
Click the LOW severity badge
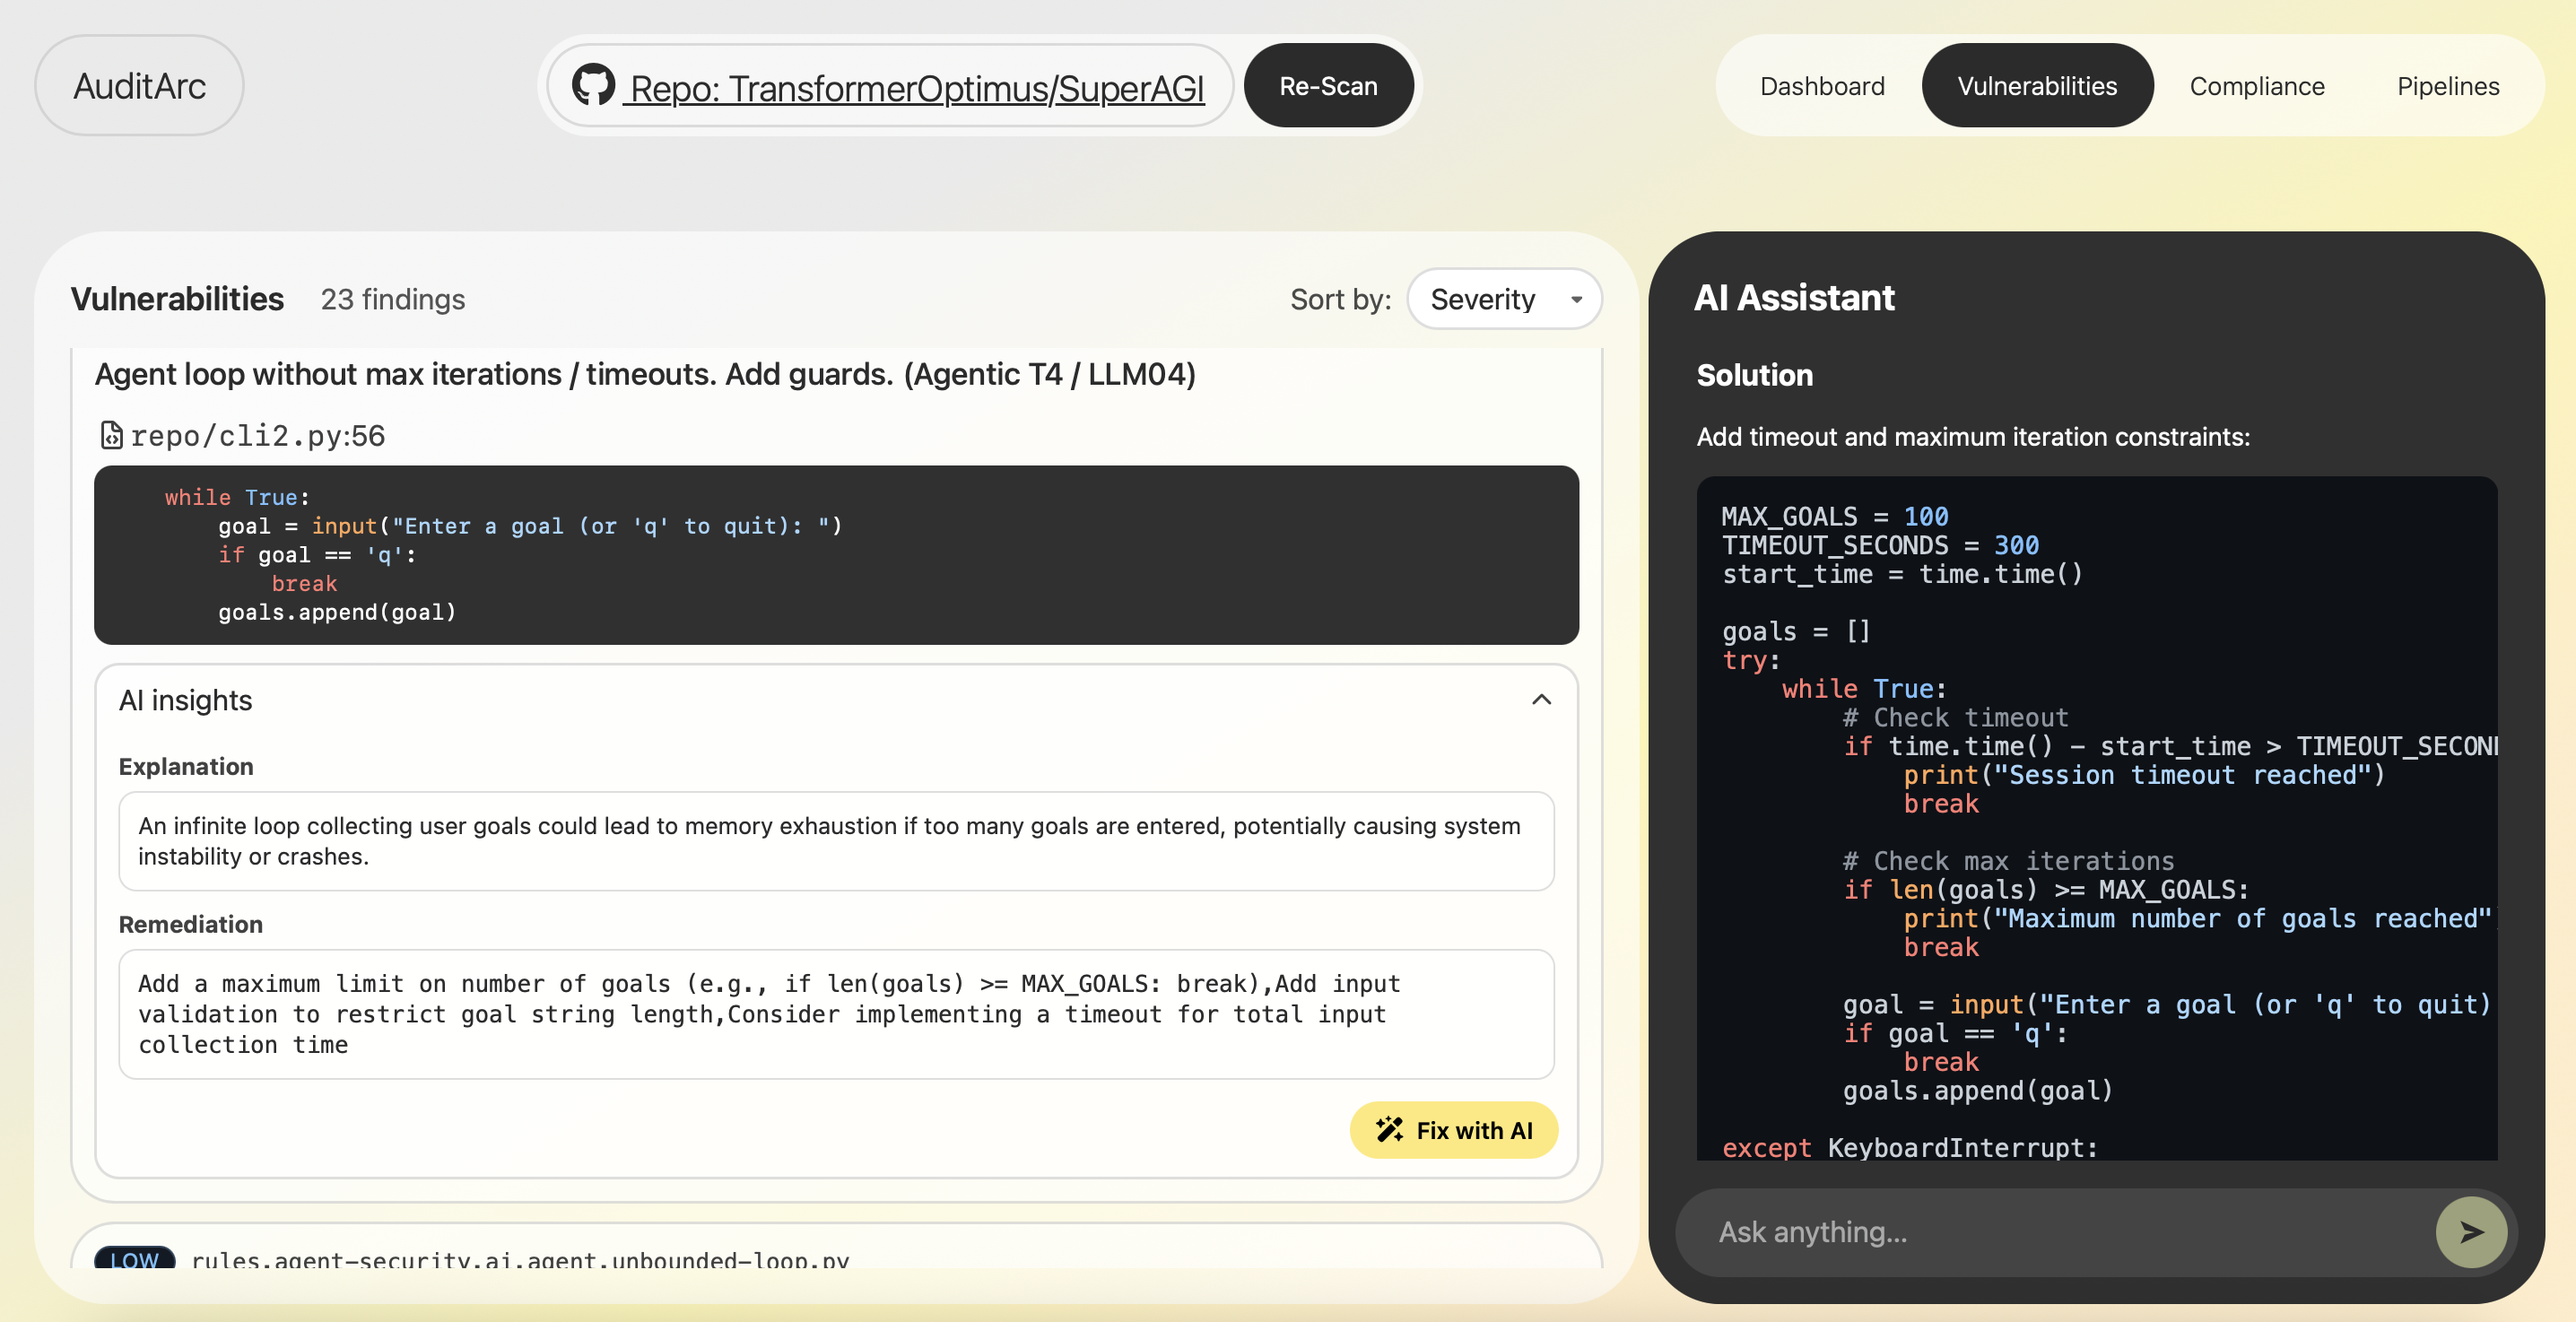click(134, 1258)
